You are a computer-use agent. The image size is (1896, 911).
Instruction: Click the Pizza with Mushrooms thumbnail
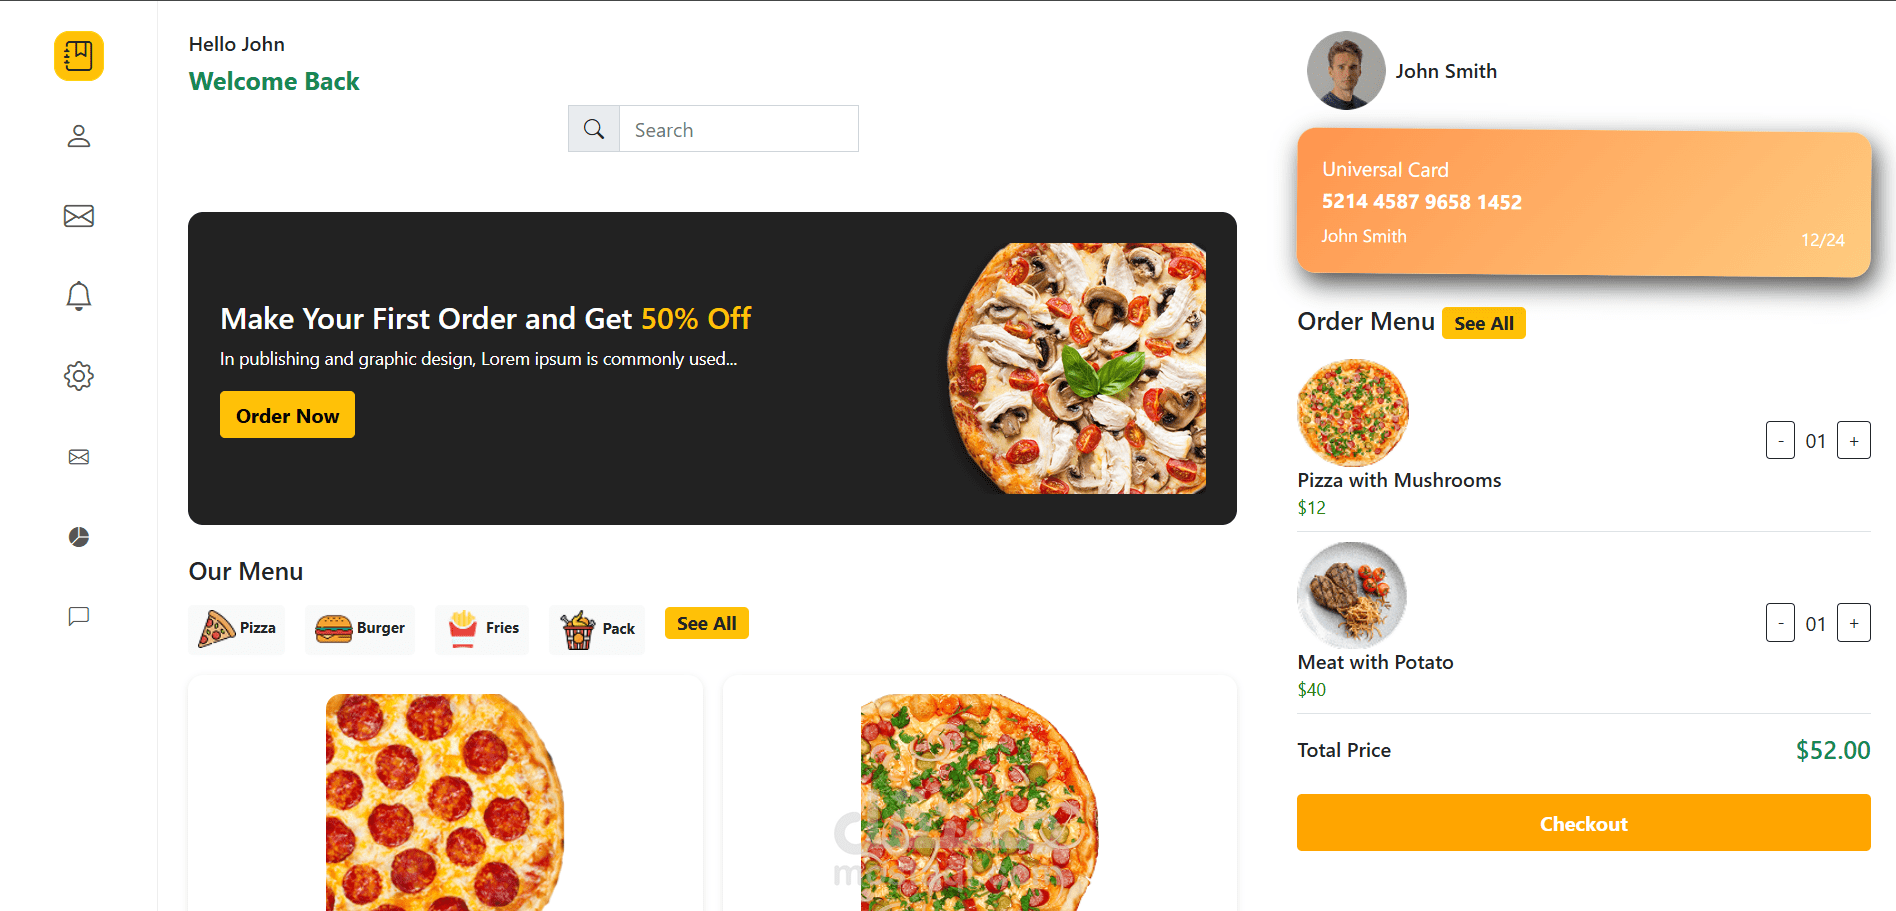point(1352,413)
